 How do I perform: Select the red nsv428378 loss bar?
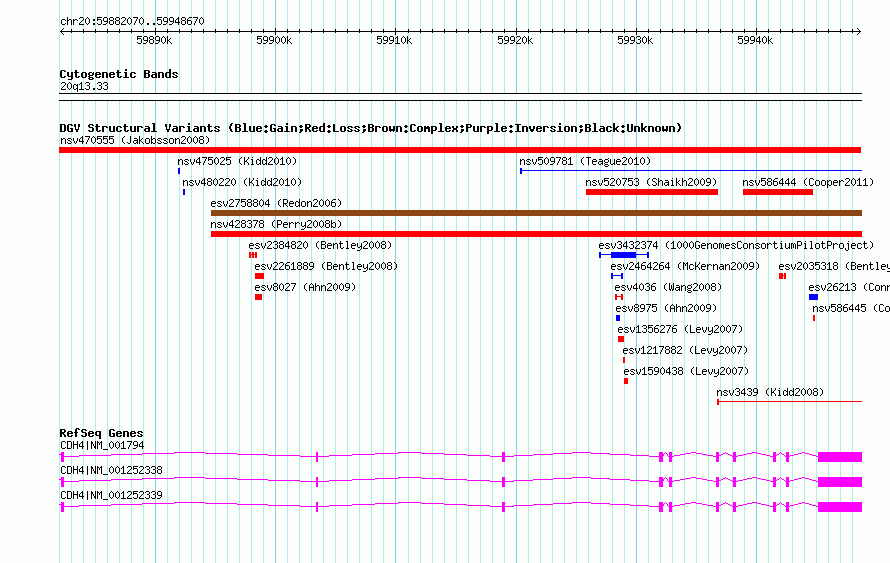(536, 234)
